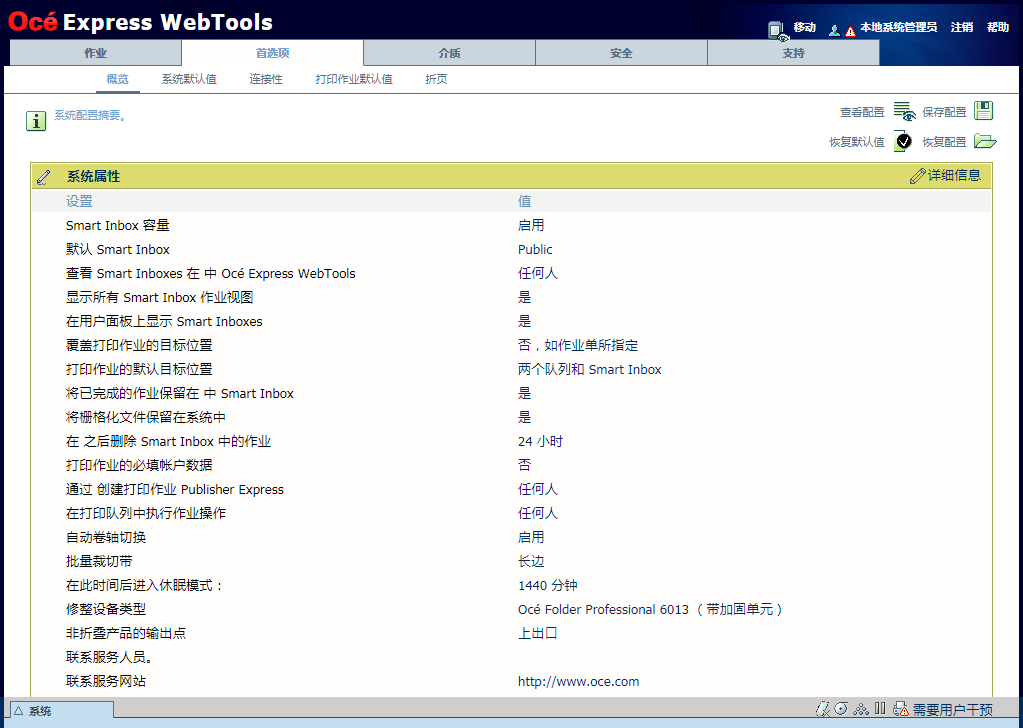This screenshot has height=728, width=1023.
Task: Click the user account silhouette icon
Action: coord(834,30)
